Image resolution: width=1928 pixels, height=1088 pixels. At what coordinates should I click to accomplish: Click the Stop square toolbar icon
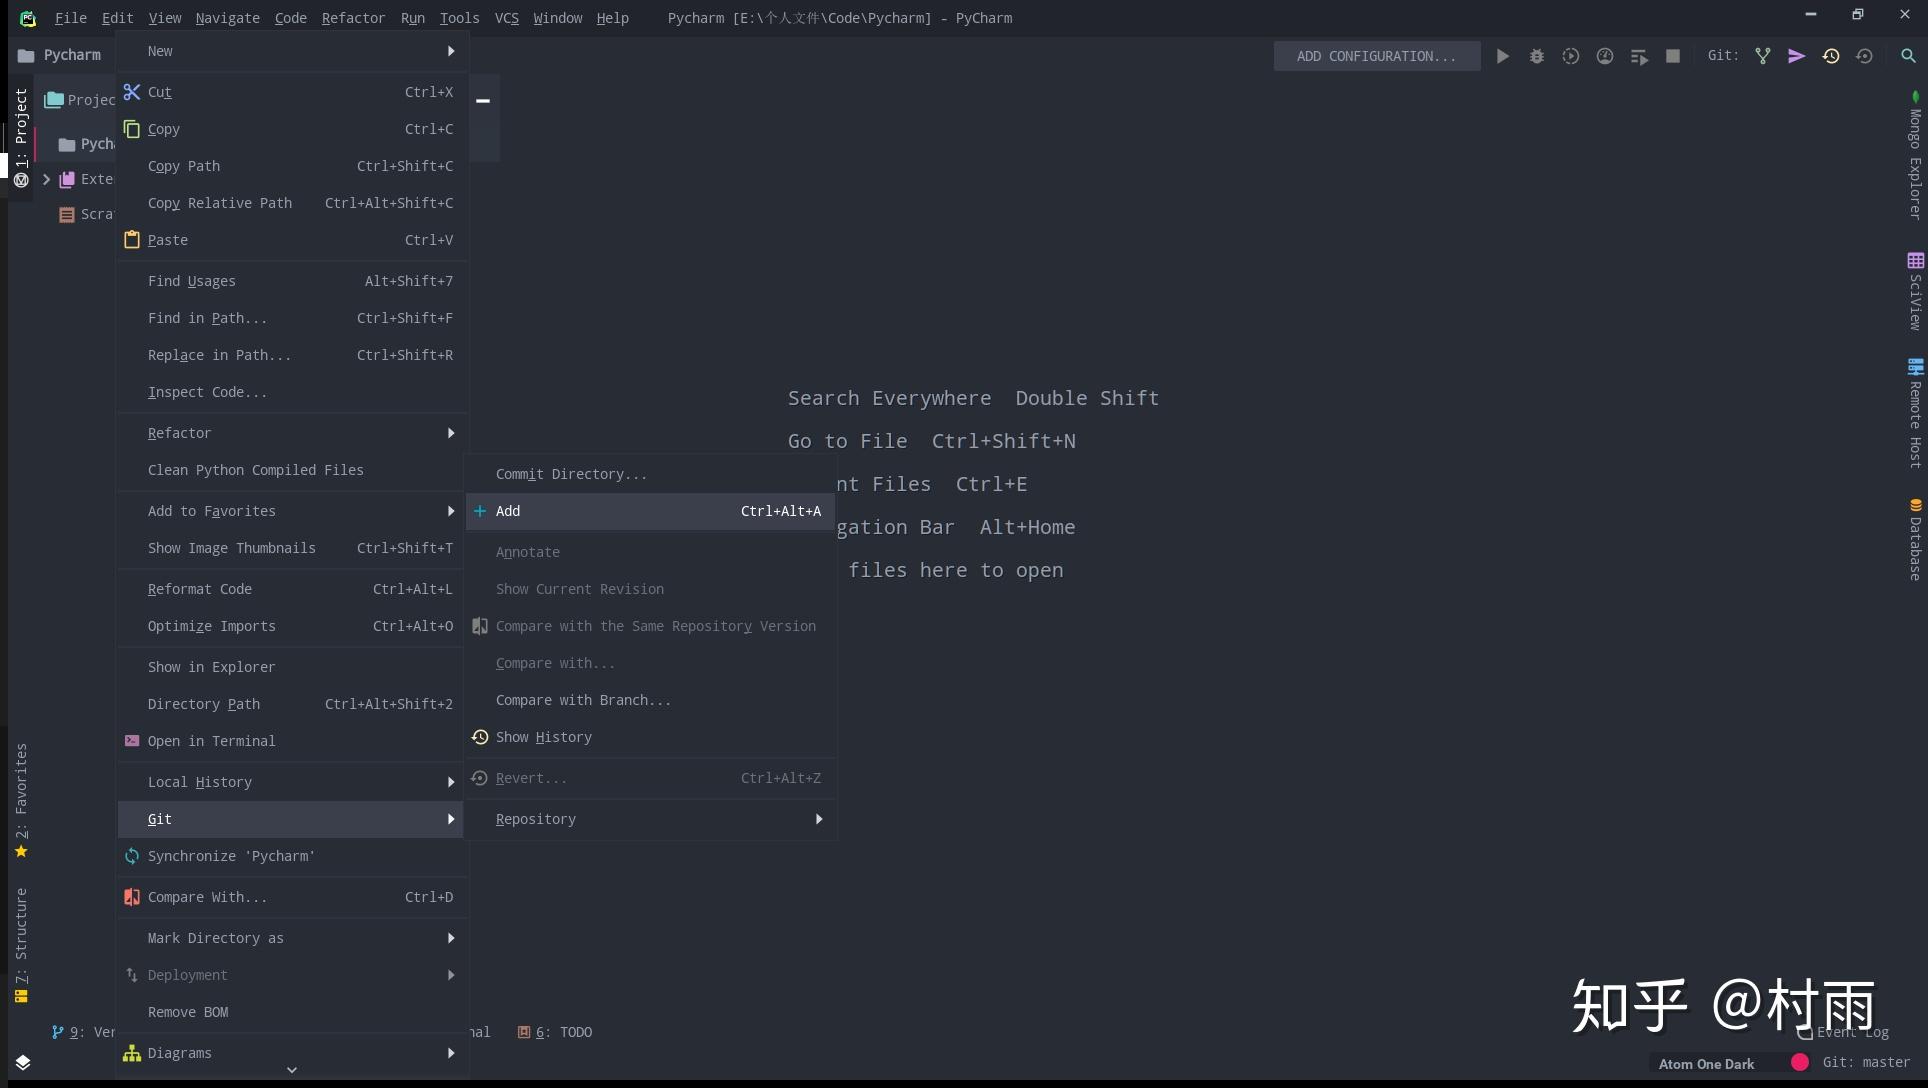pos(1673,56)
